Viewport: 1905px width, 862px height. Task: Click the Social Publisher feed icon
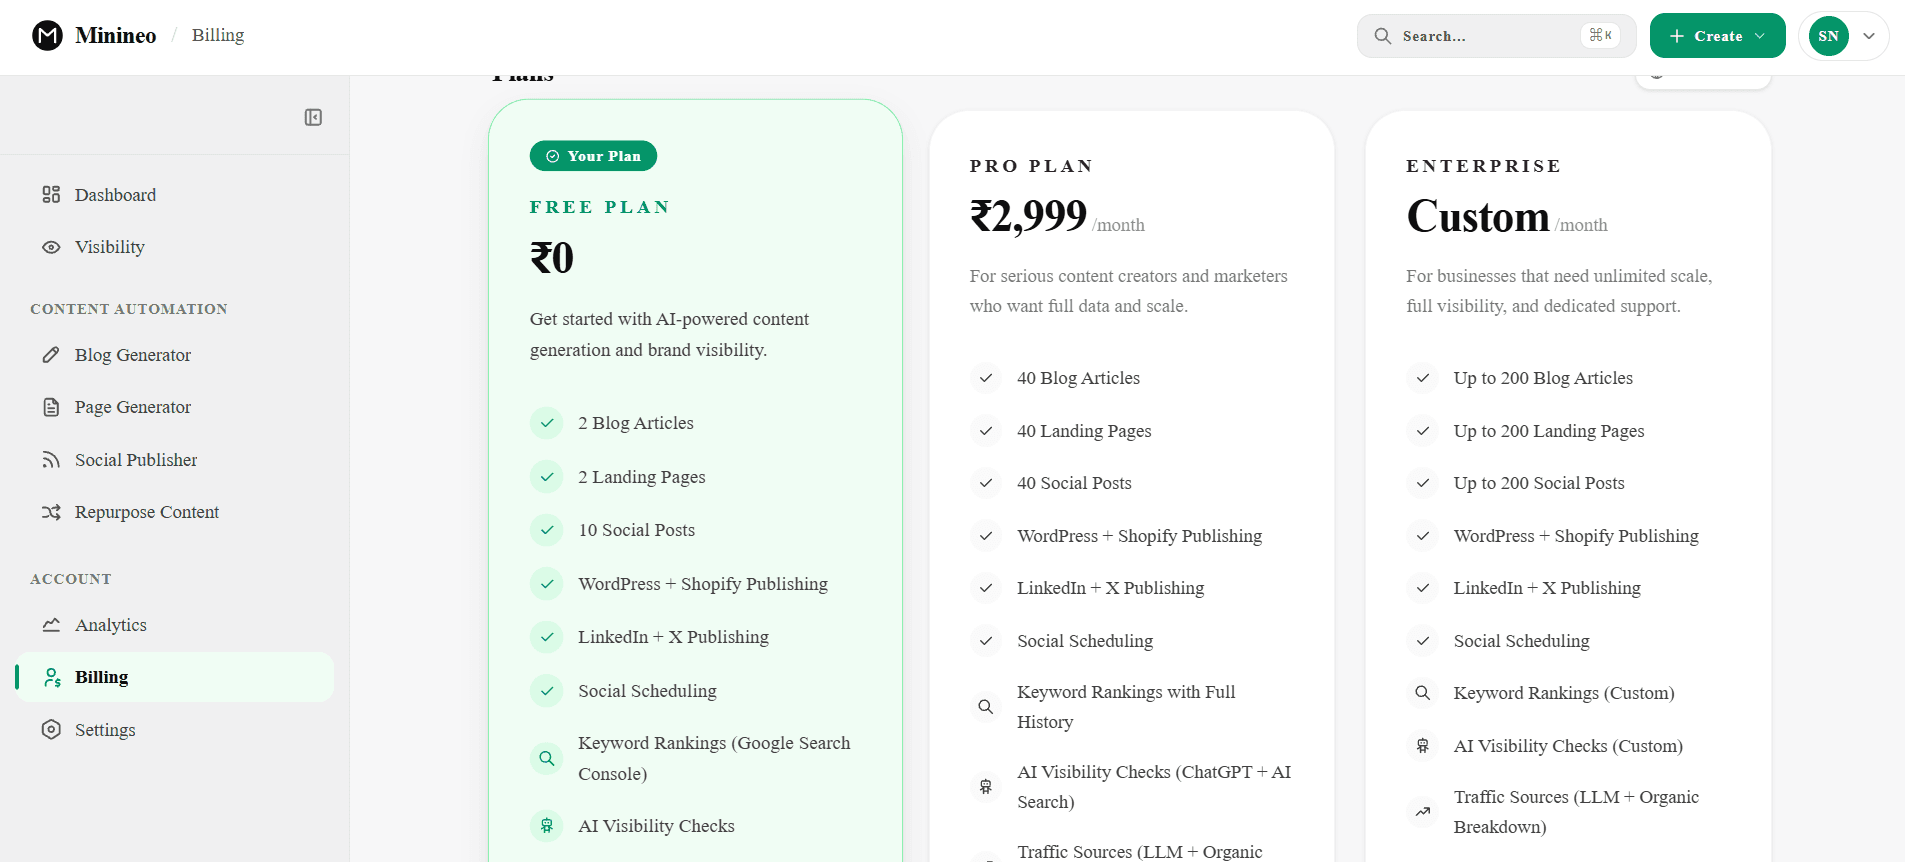pos(51,460)
